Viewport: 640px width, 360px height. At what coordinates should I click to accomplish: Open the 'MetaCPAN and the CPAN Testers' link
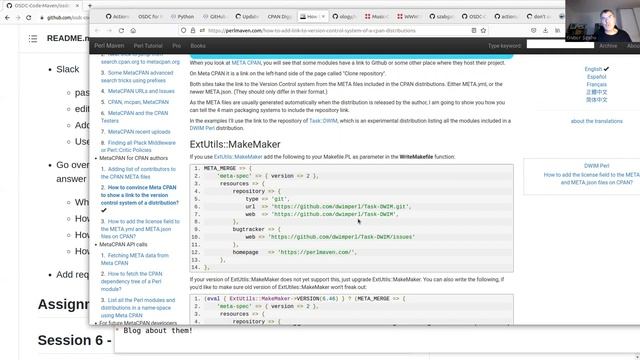click(x=134, y=117)
